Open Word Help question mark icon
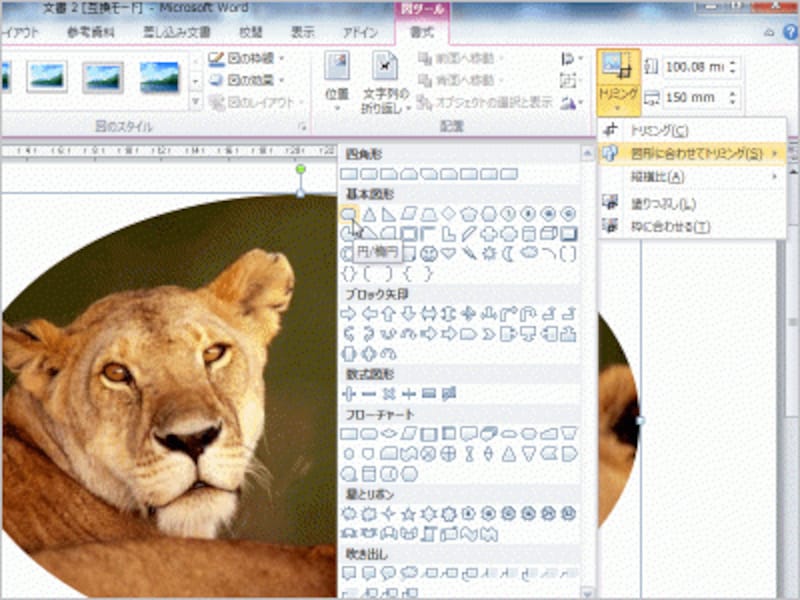Viewport: 800px width, 600px height. 790,32
